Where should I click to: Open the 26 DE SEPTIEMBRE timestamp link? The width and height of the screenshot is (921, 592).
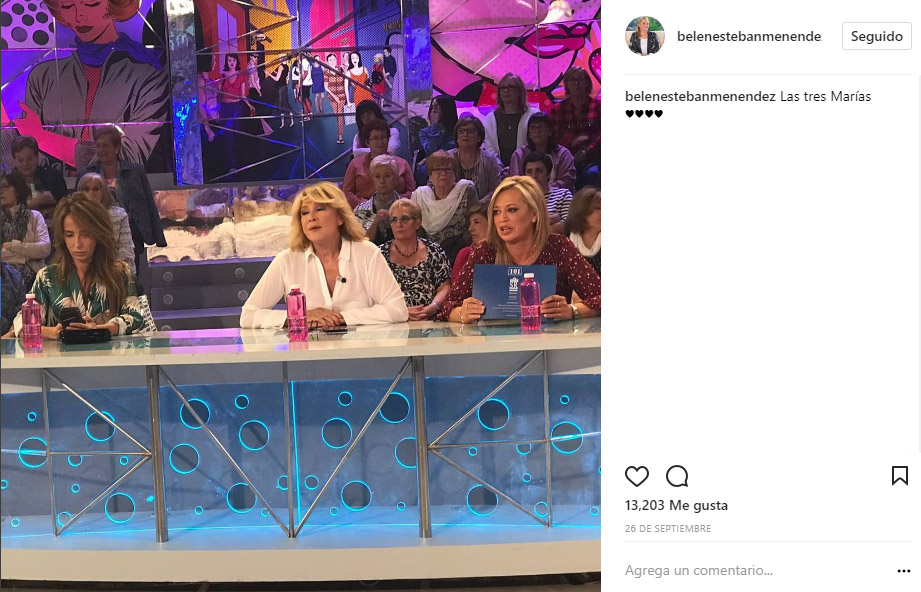tap(668, 529)
